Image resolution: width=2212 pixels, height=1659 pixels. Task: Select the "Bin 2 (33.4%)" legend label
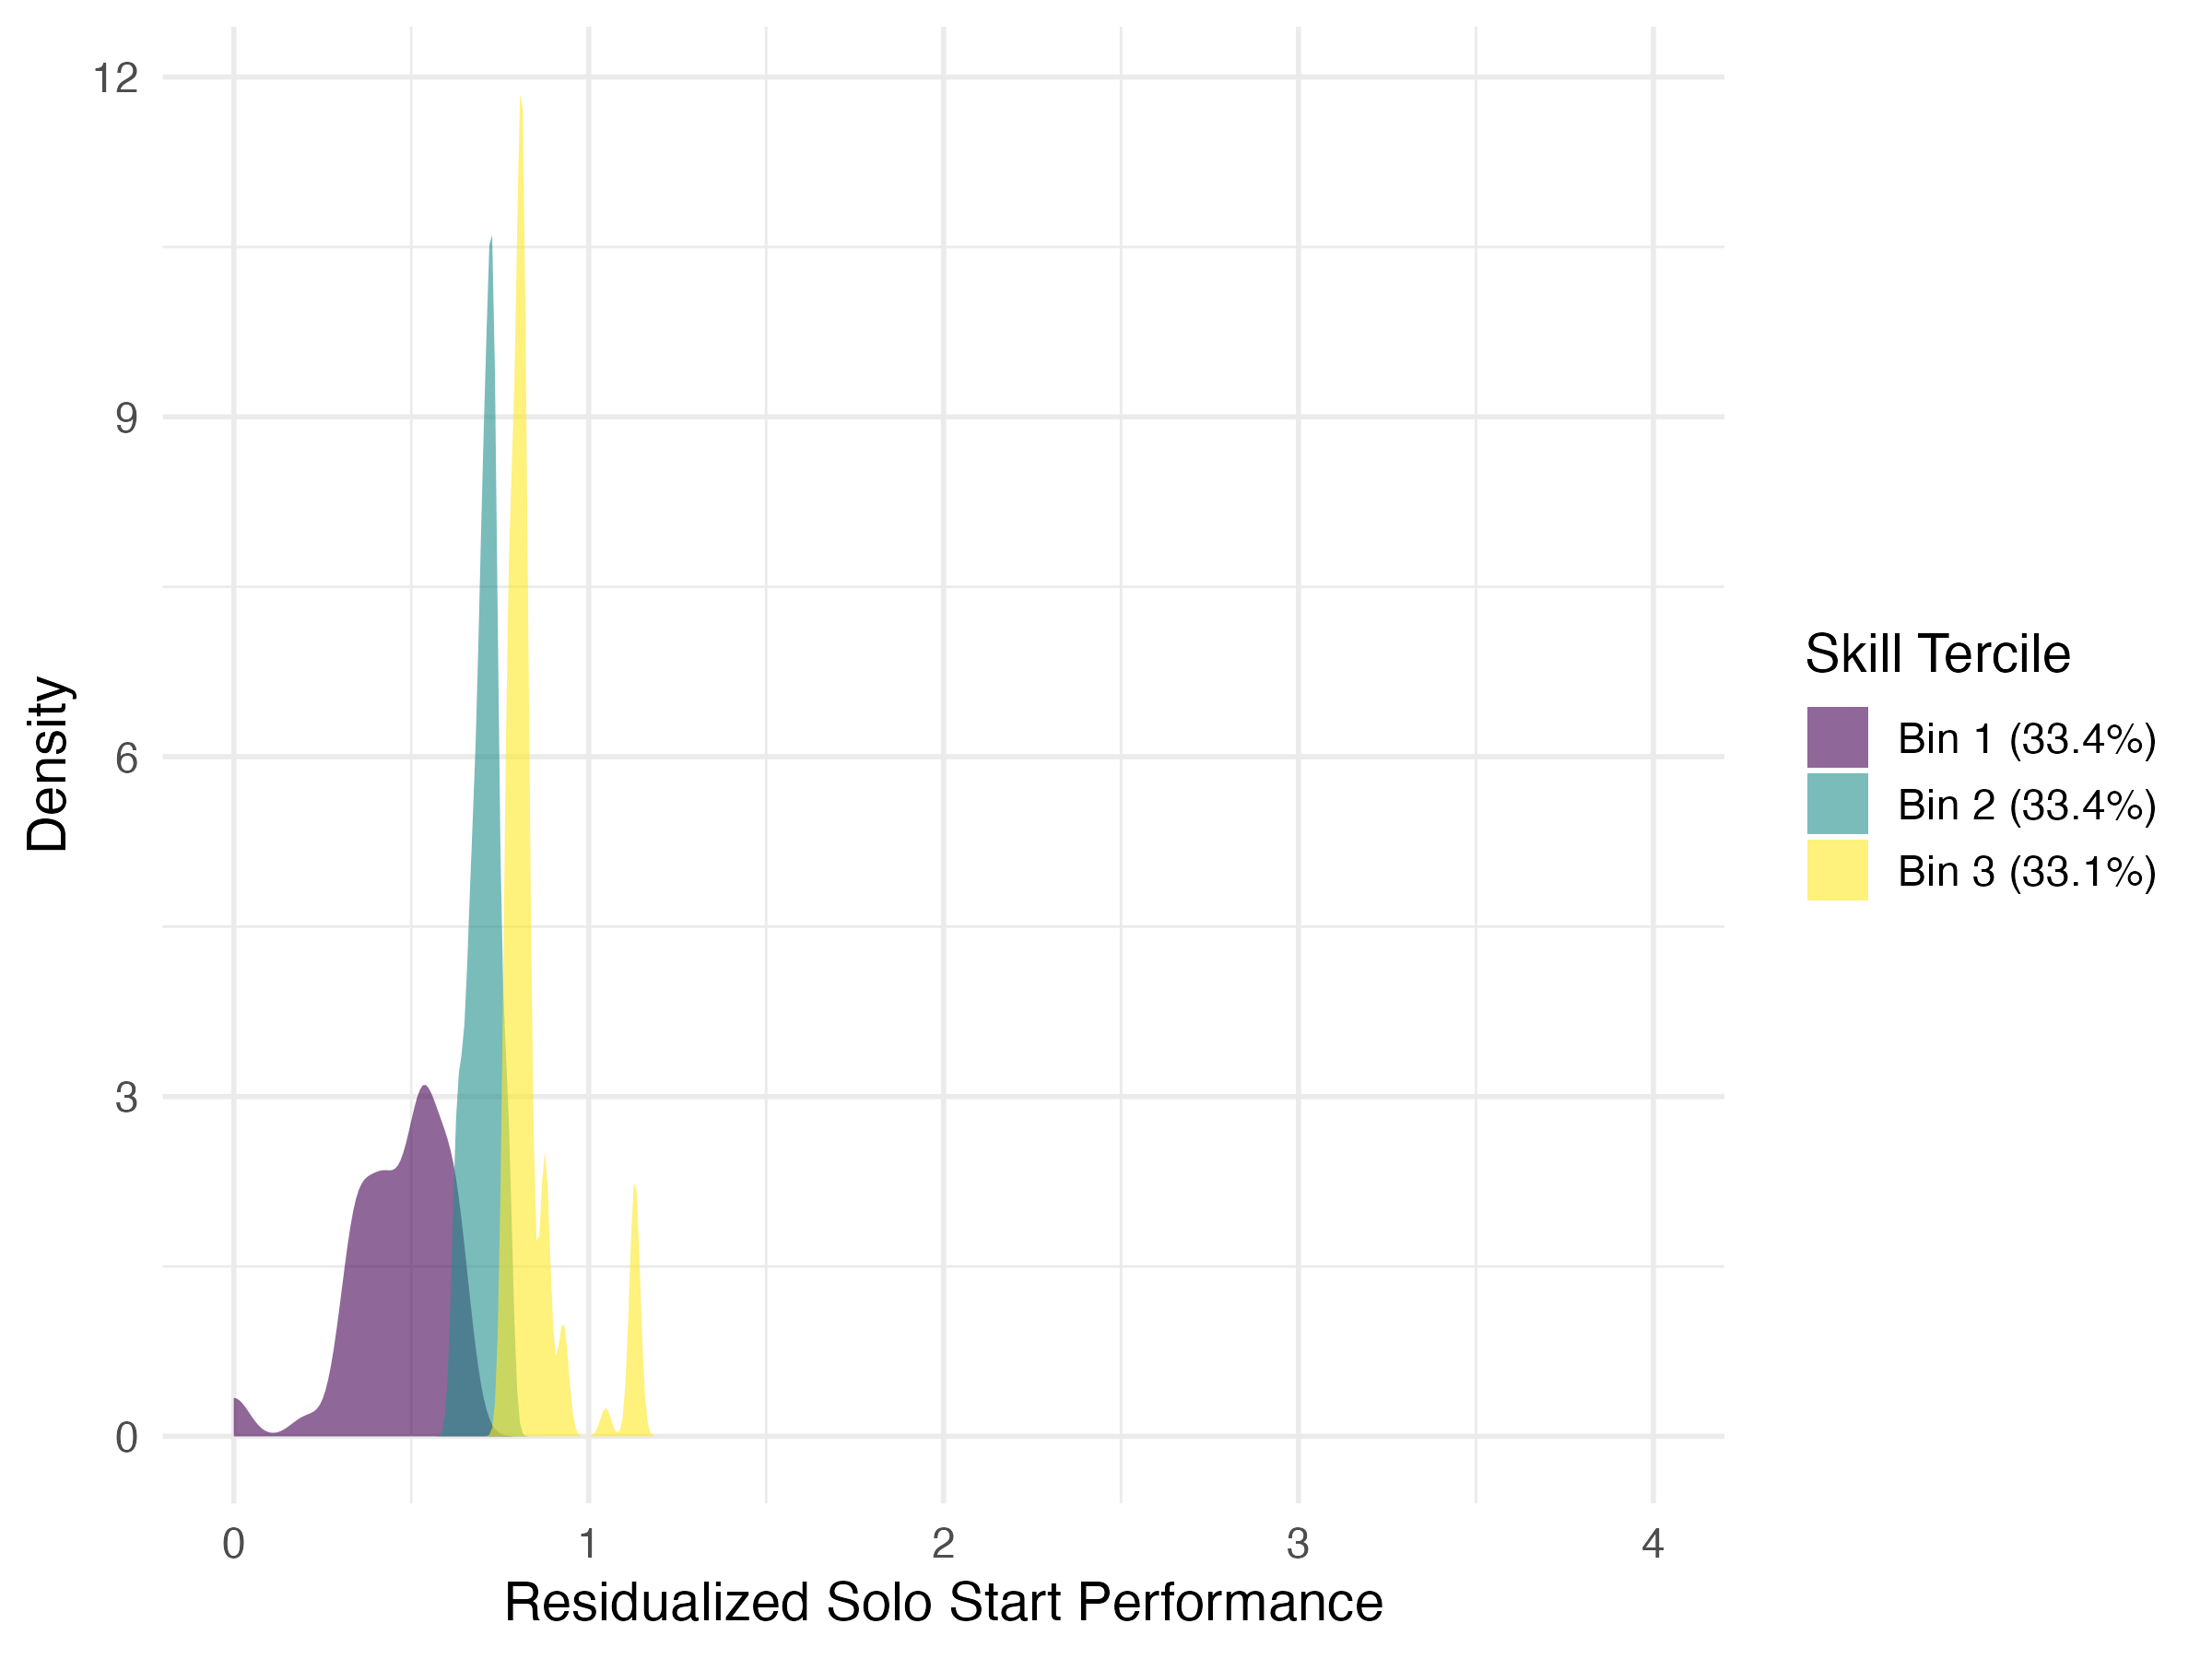2026,805
